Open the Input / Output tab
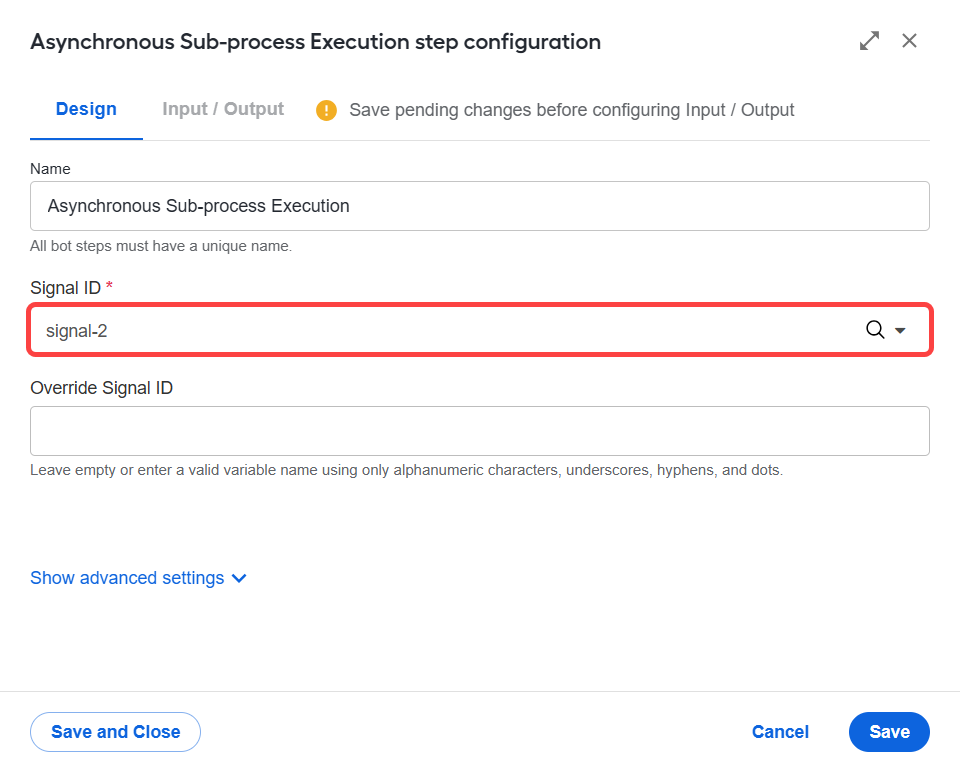This screenshot has height=768, width=960. (x=223, y=109)
